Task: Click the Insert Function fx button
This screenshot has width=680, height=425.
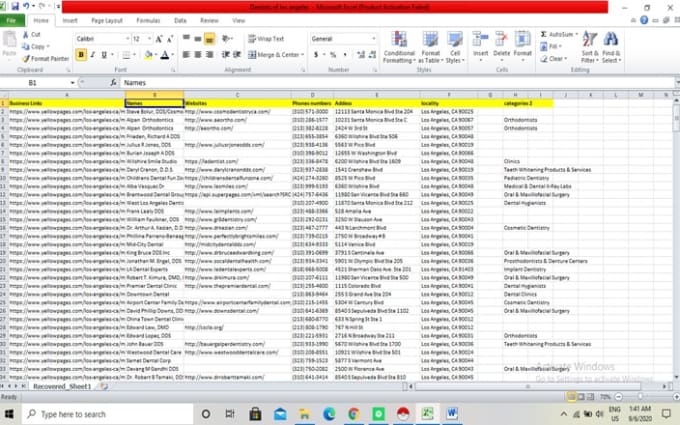Action: (x=113, y=82)
